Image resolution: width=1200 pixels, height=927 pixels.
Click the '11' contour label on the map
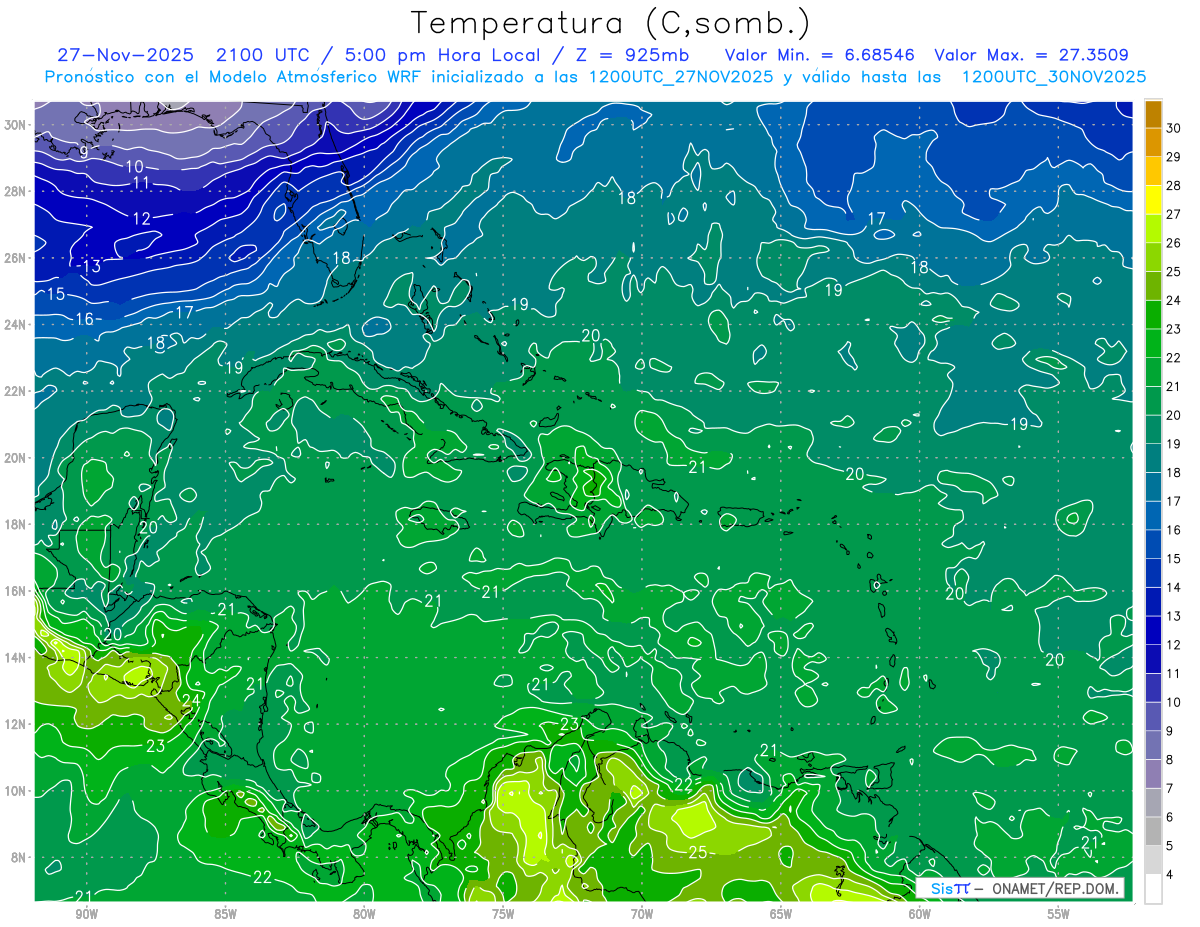141,183
